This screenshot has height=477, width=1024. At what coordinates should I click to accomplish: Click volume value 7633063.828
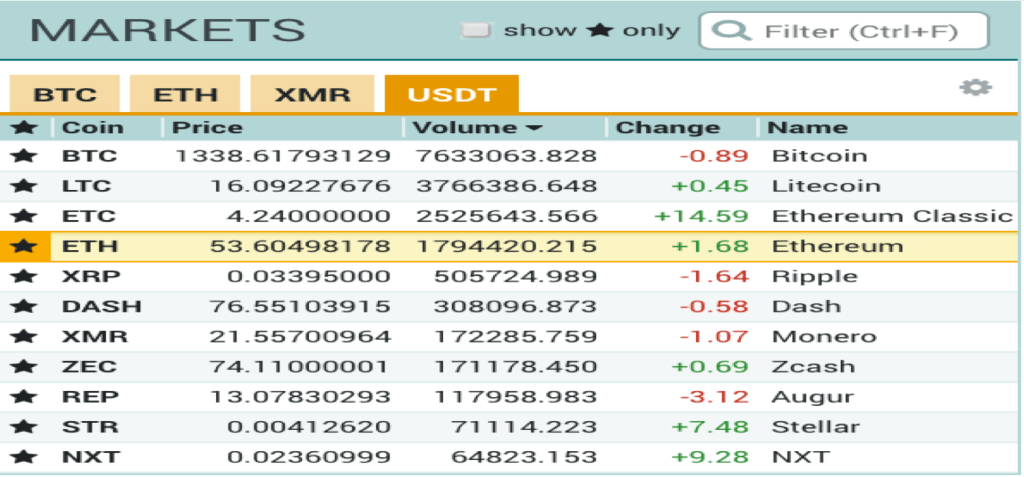click(506, 156)
